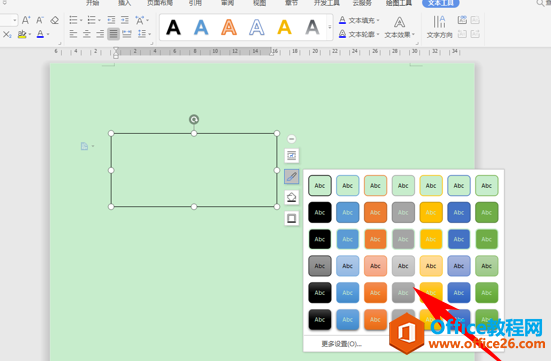552x361 pixels.
Task: Click the clear formatting eraser icon
Action: pyautogui.click(x=55, y=20)
